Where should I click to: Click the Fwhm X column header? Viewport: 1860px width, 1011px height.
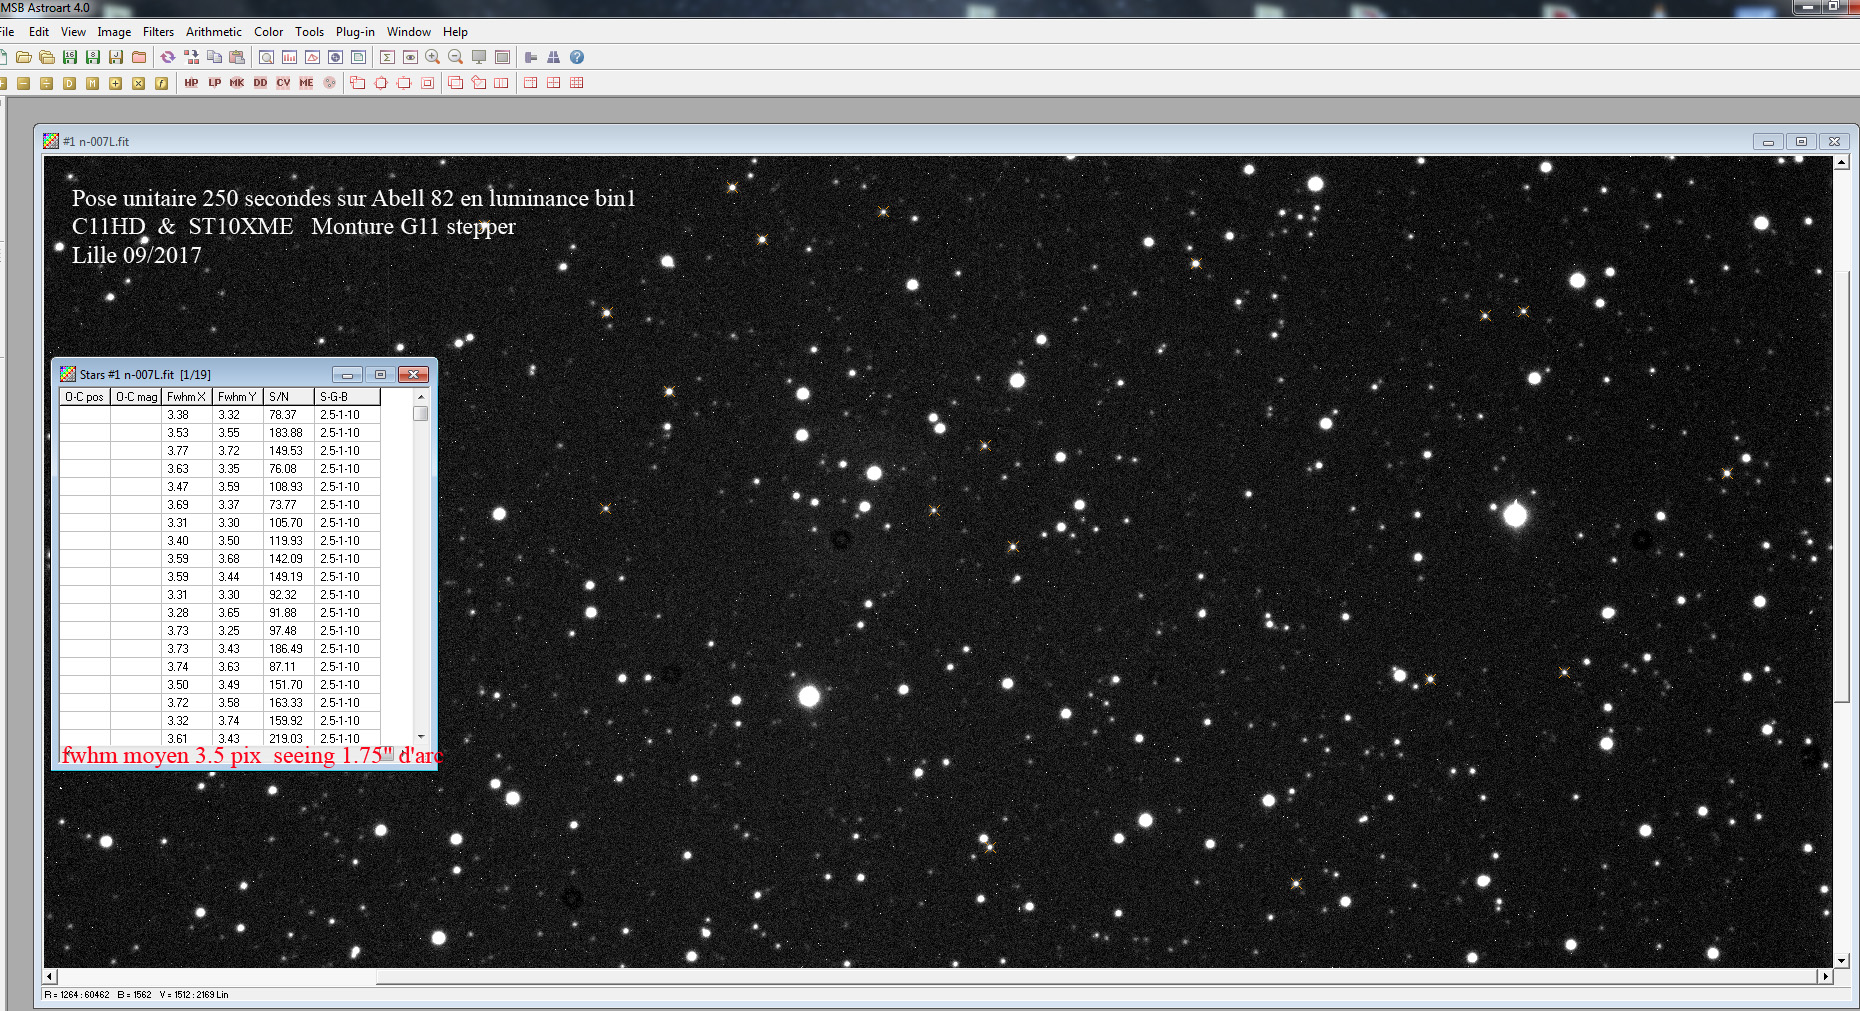click(187, 397)
